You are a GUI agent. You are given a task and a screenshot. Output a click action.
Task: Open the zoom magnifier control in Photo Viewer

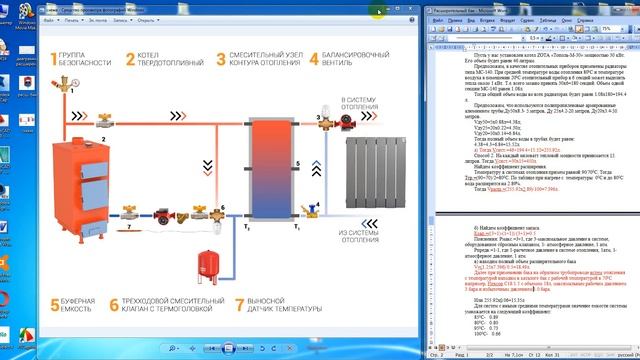173,348
